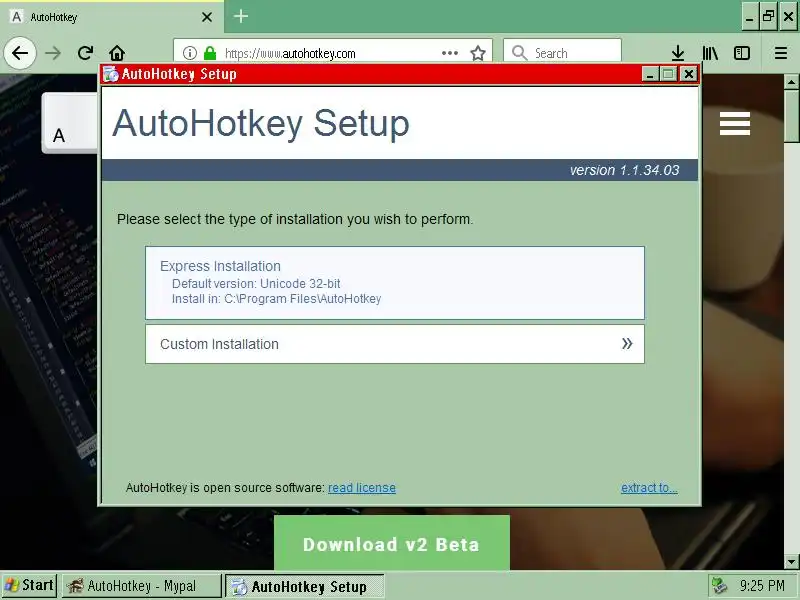The image size is (800, 600).
Task: Select the AutoHotkey browser tab
Action: pyautogui.click(x=111, y=17)
